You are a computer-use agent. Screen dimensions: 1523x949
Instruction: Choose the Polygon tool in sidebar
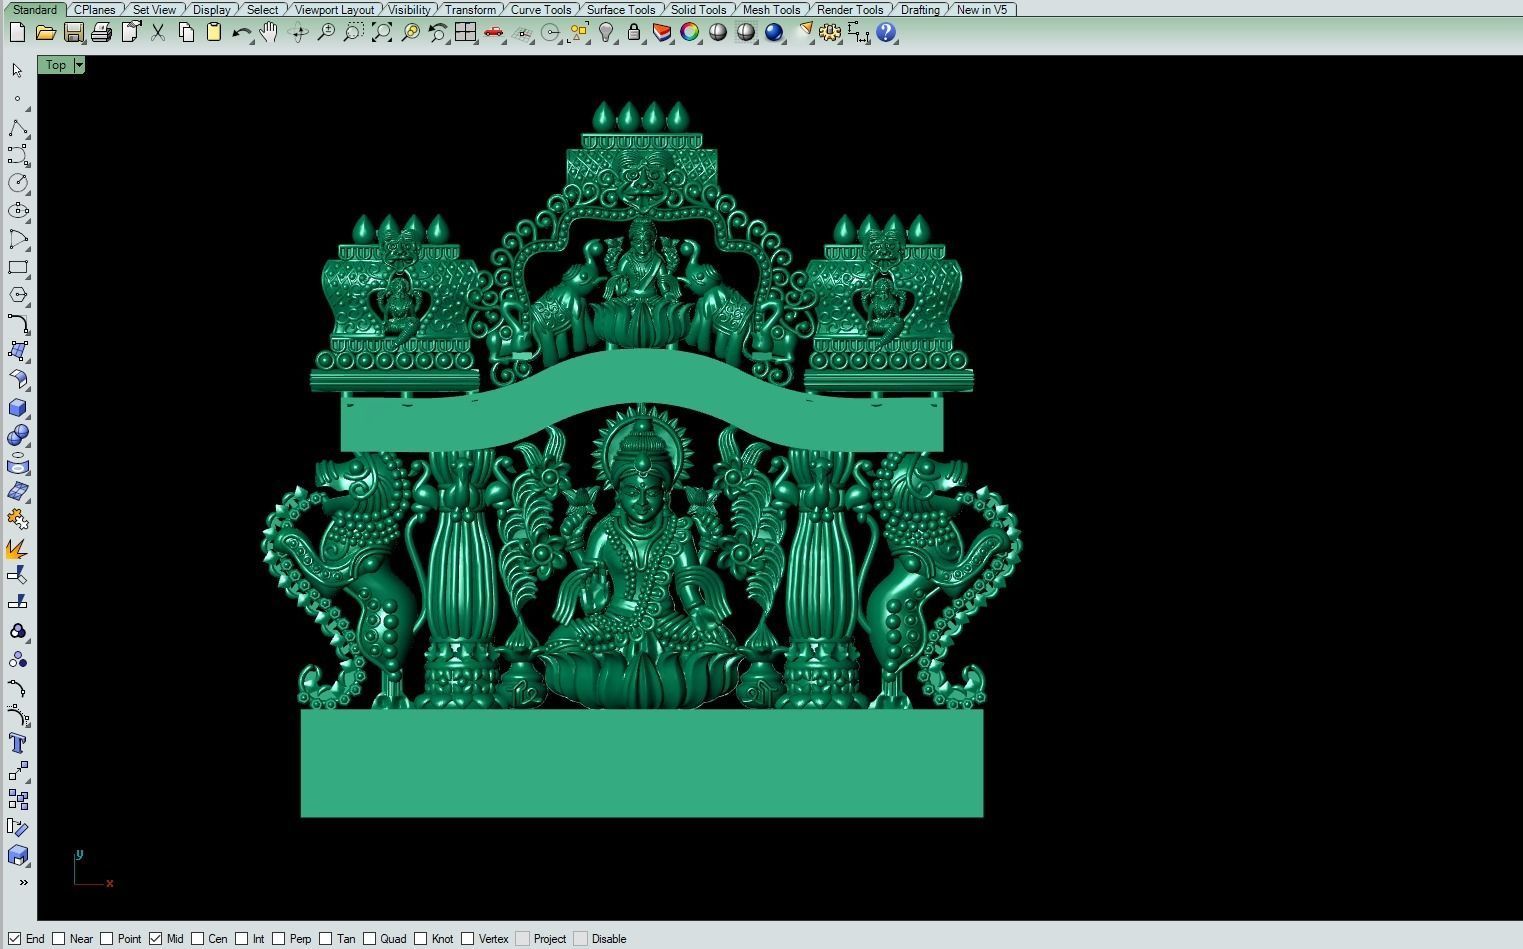point(18,295)
